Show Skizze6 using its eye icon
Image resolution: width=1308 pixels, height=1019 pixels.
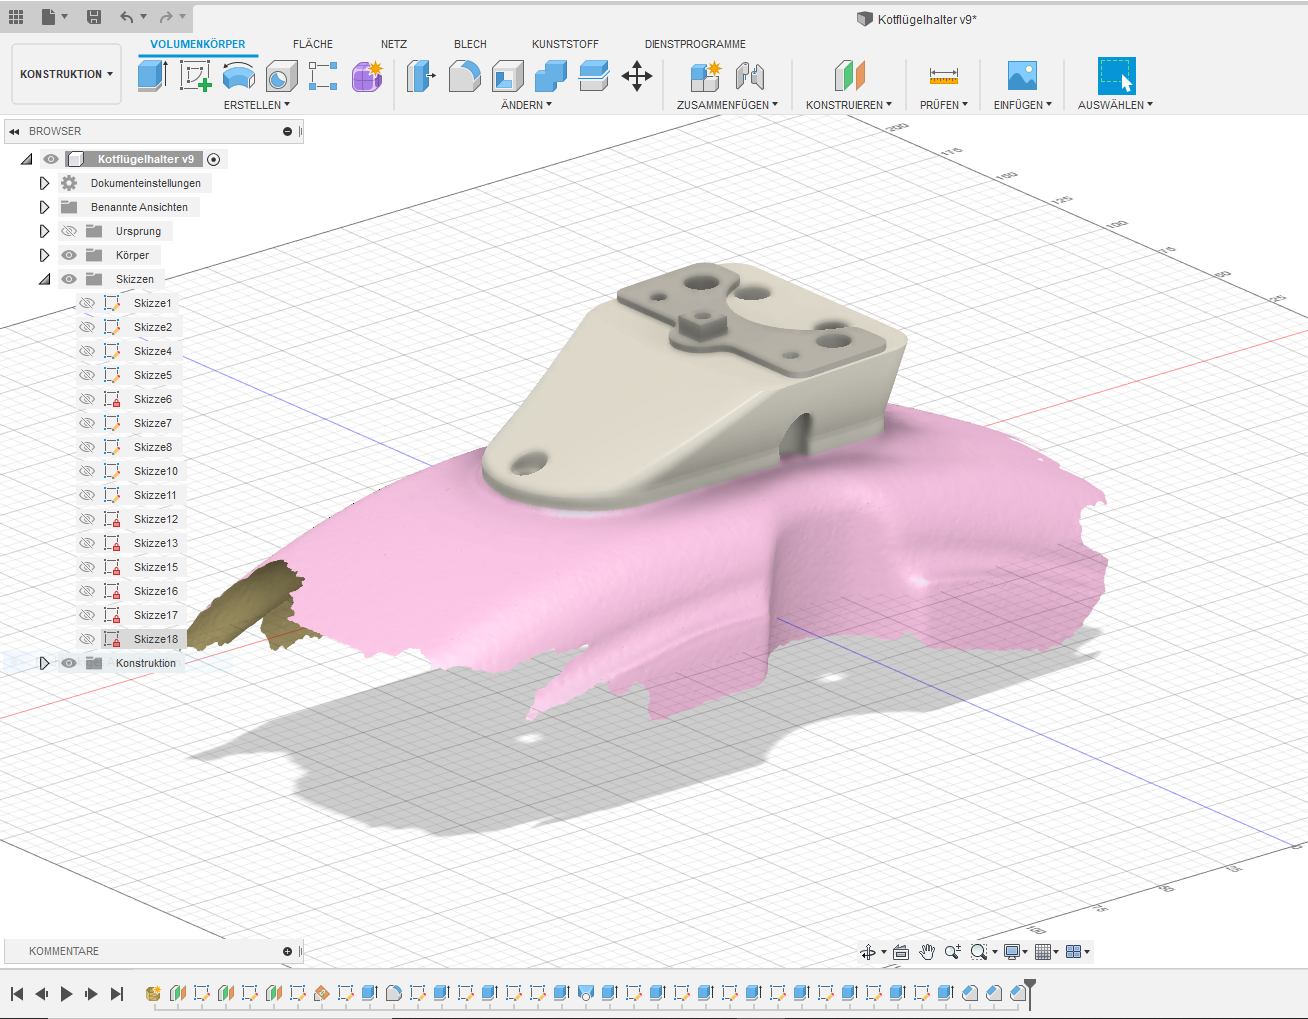point(87,399)
